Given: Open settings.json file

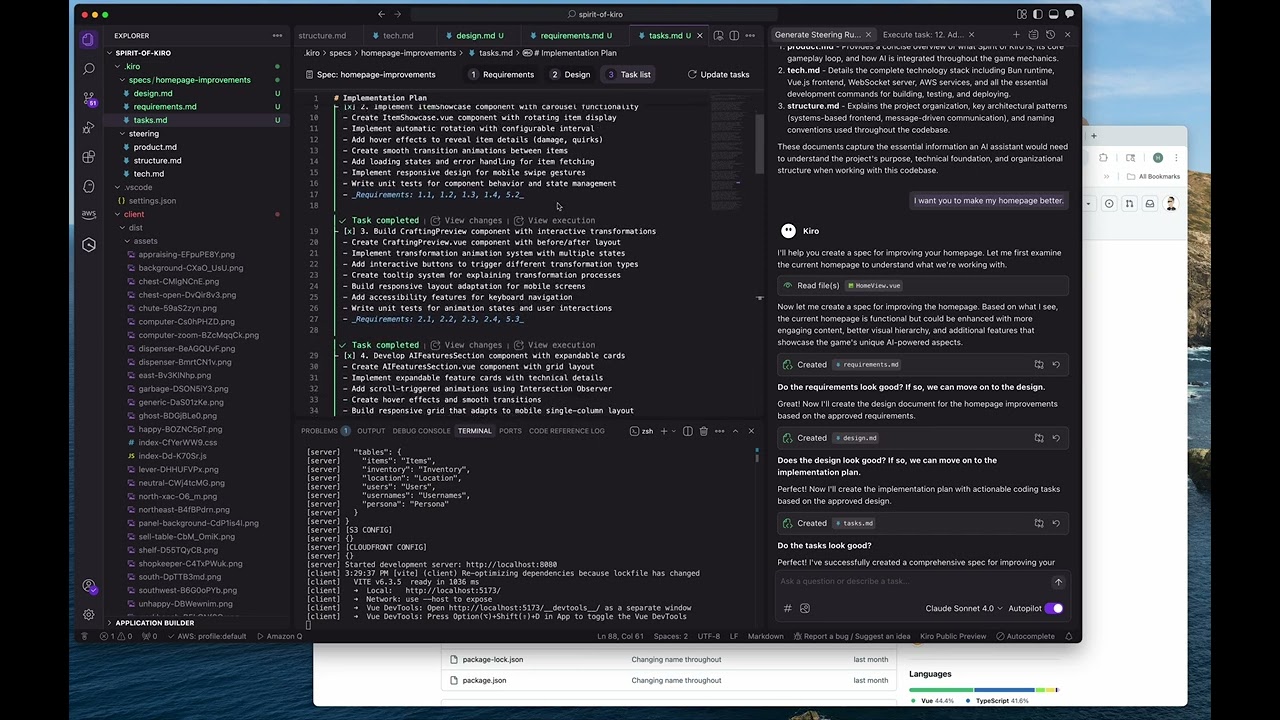Looking at the screenshot, I should pos(152,201).
